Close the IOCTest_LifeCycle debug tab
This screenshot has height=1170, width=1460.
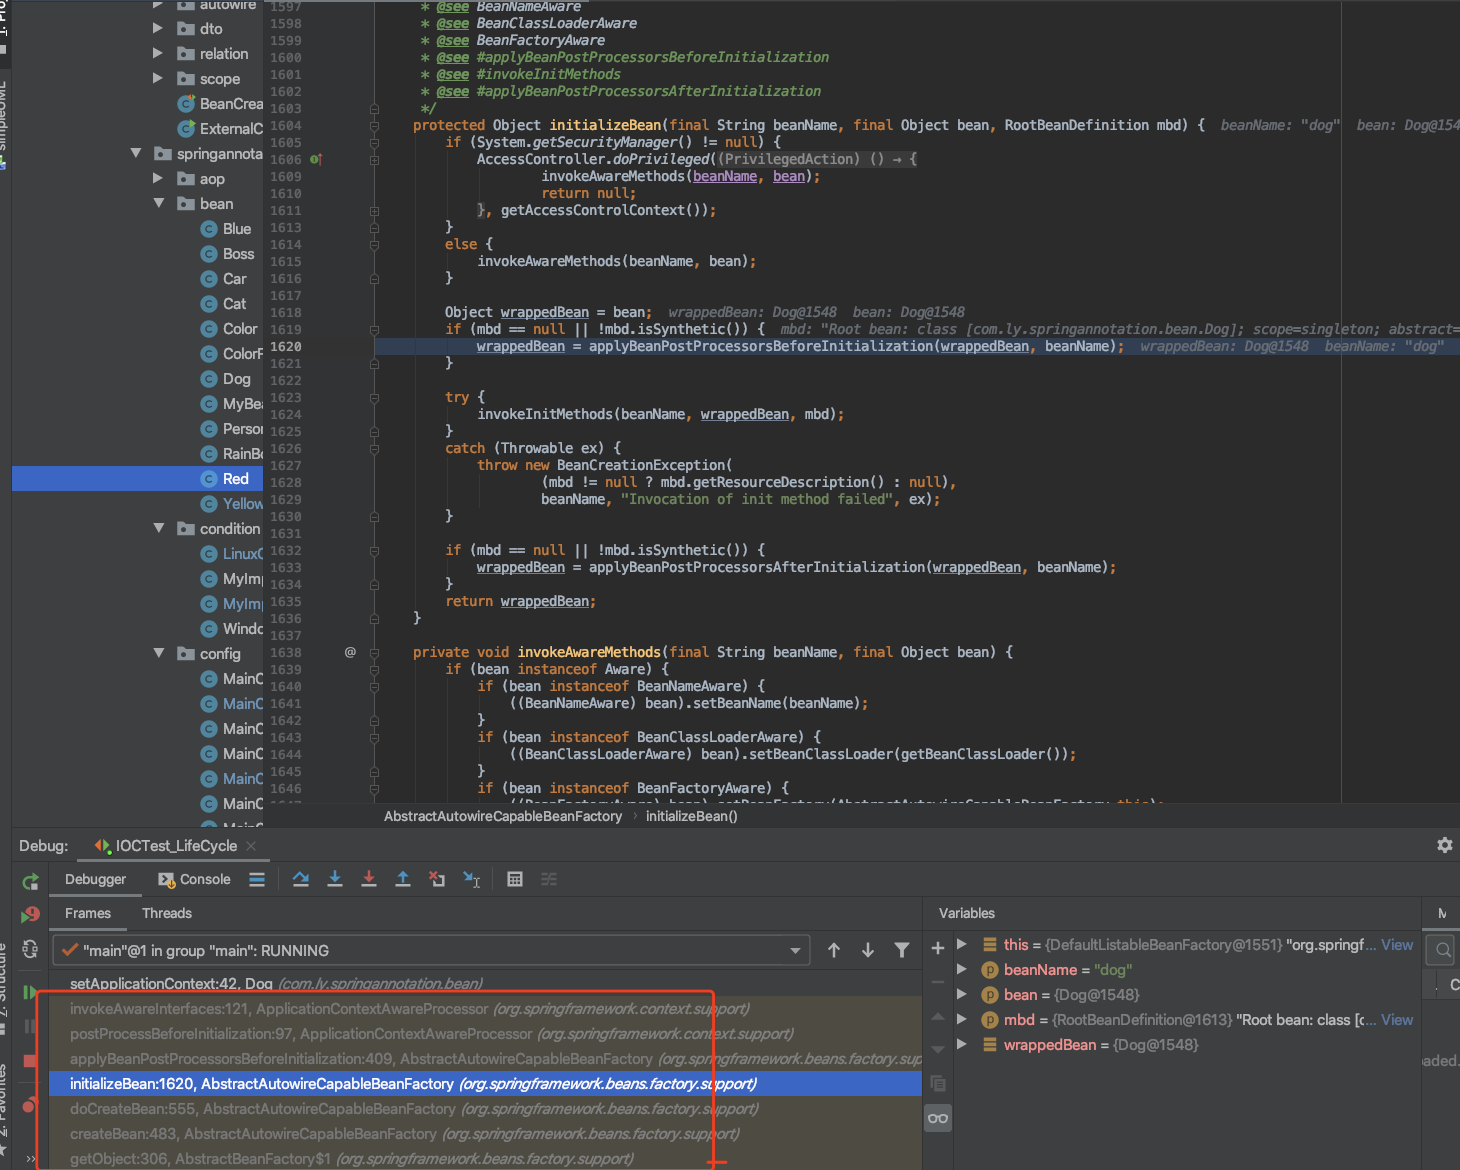251,846
